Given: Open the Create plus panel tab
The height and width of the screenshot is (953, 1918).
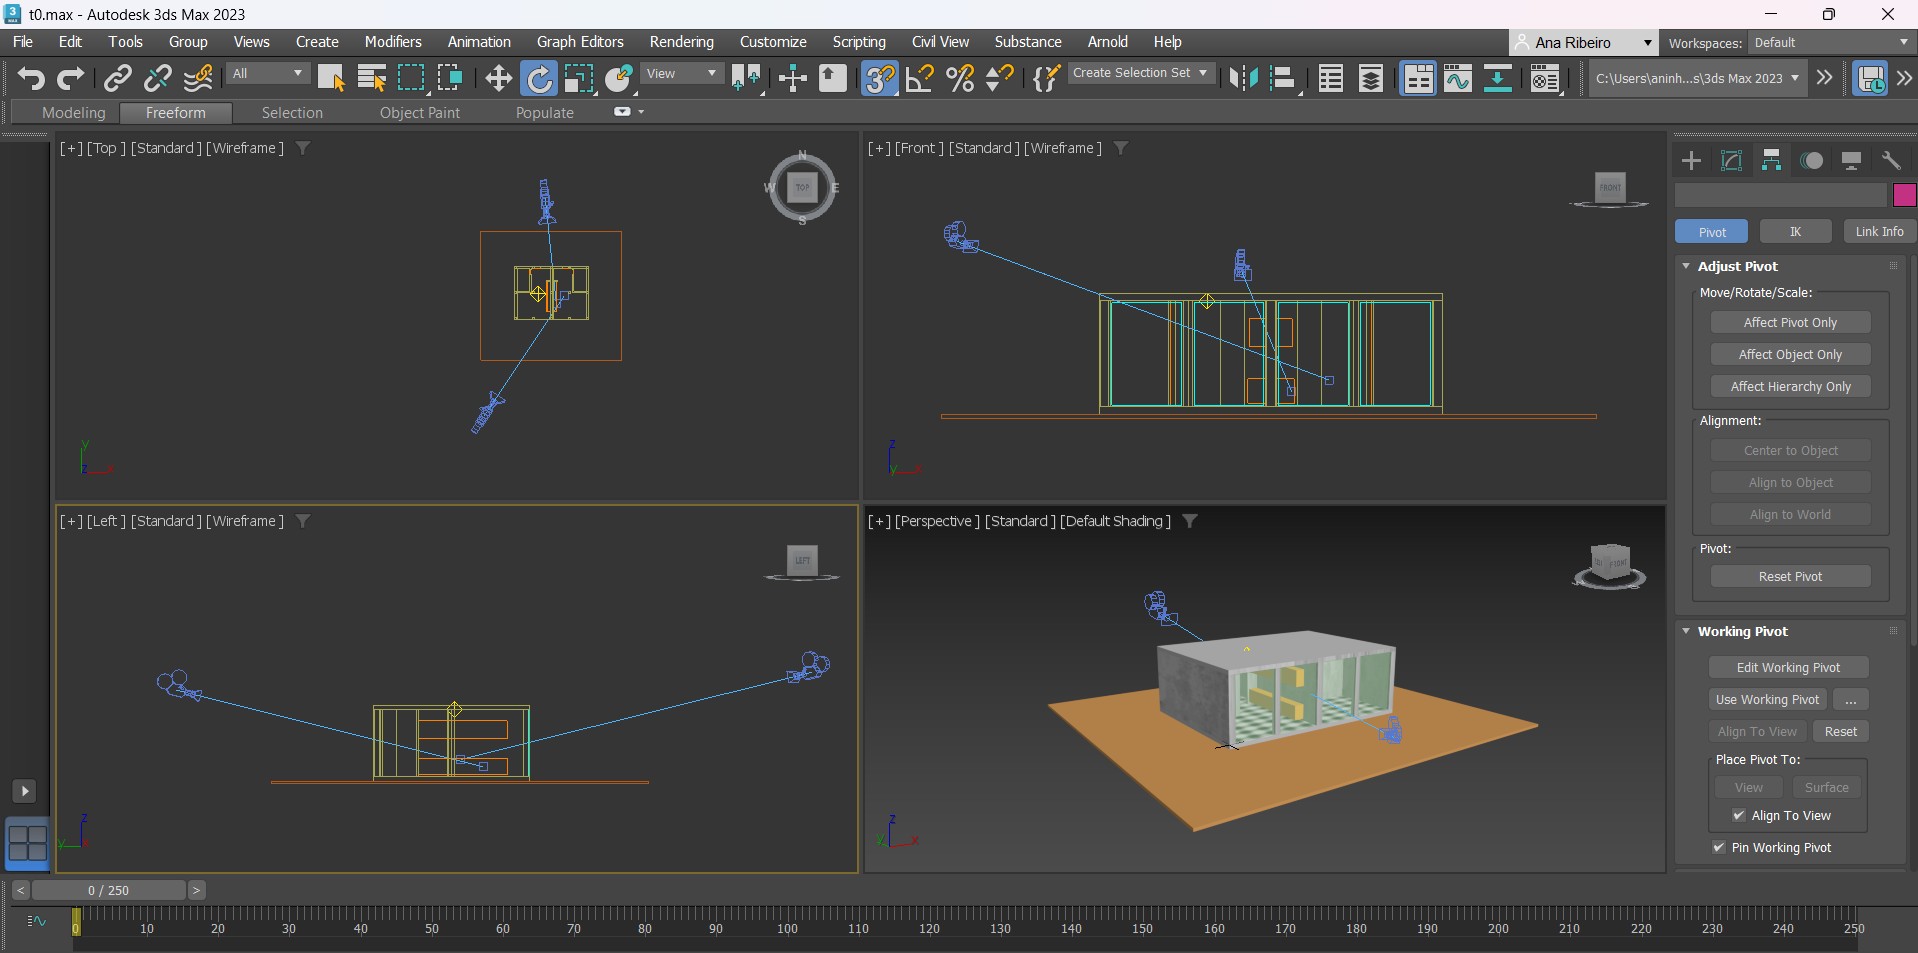Looking at the screenshot, I should click(1691, 161).
